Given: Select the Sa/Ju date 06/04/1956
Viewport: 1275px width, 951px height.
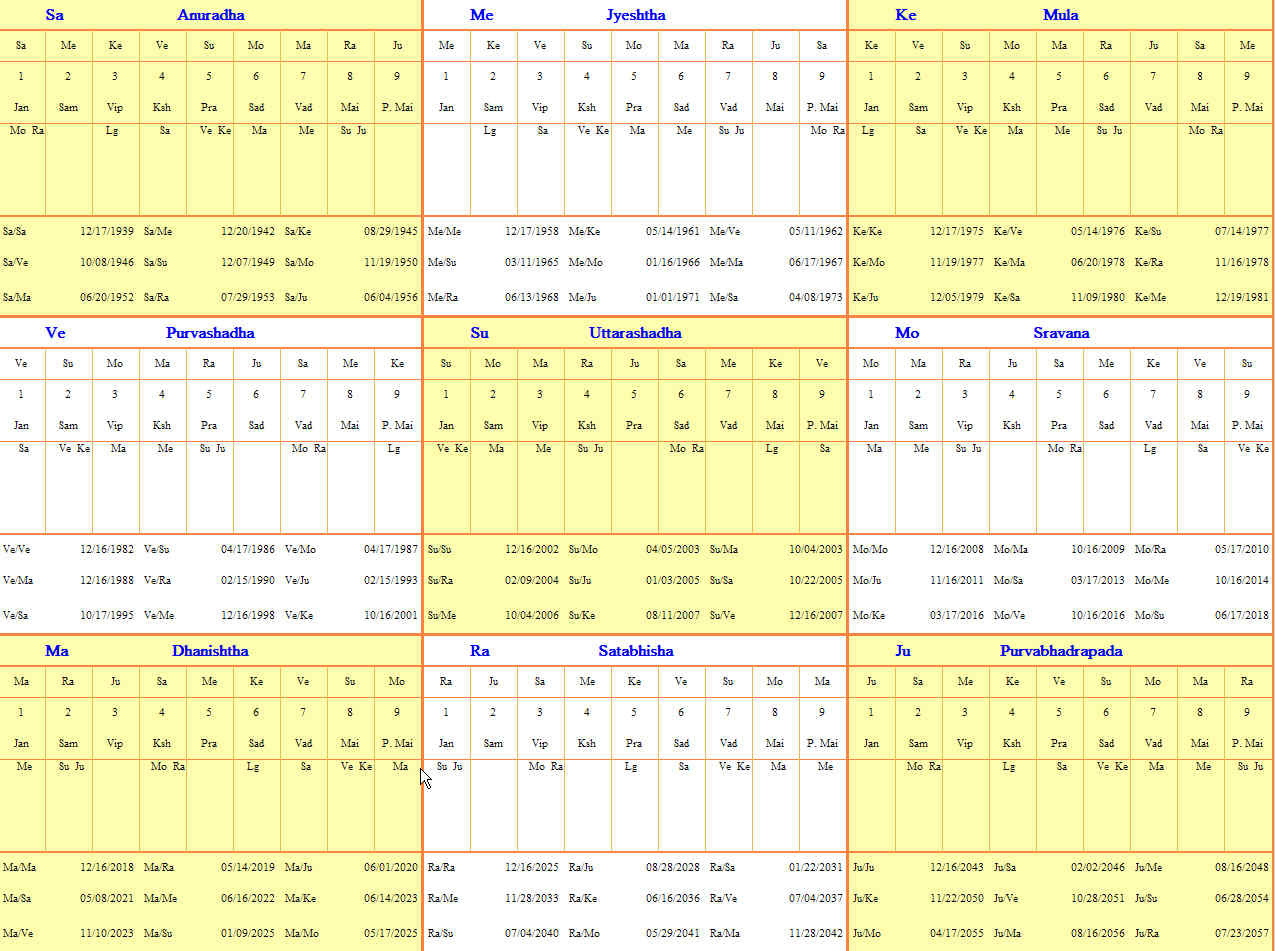Looking at the screenshot, I should pyautogui.click(x=391, y=297).
